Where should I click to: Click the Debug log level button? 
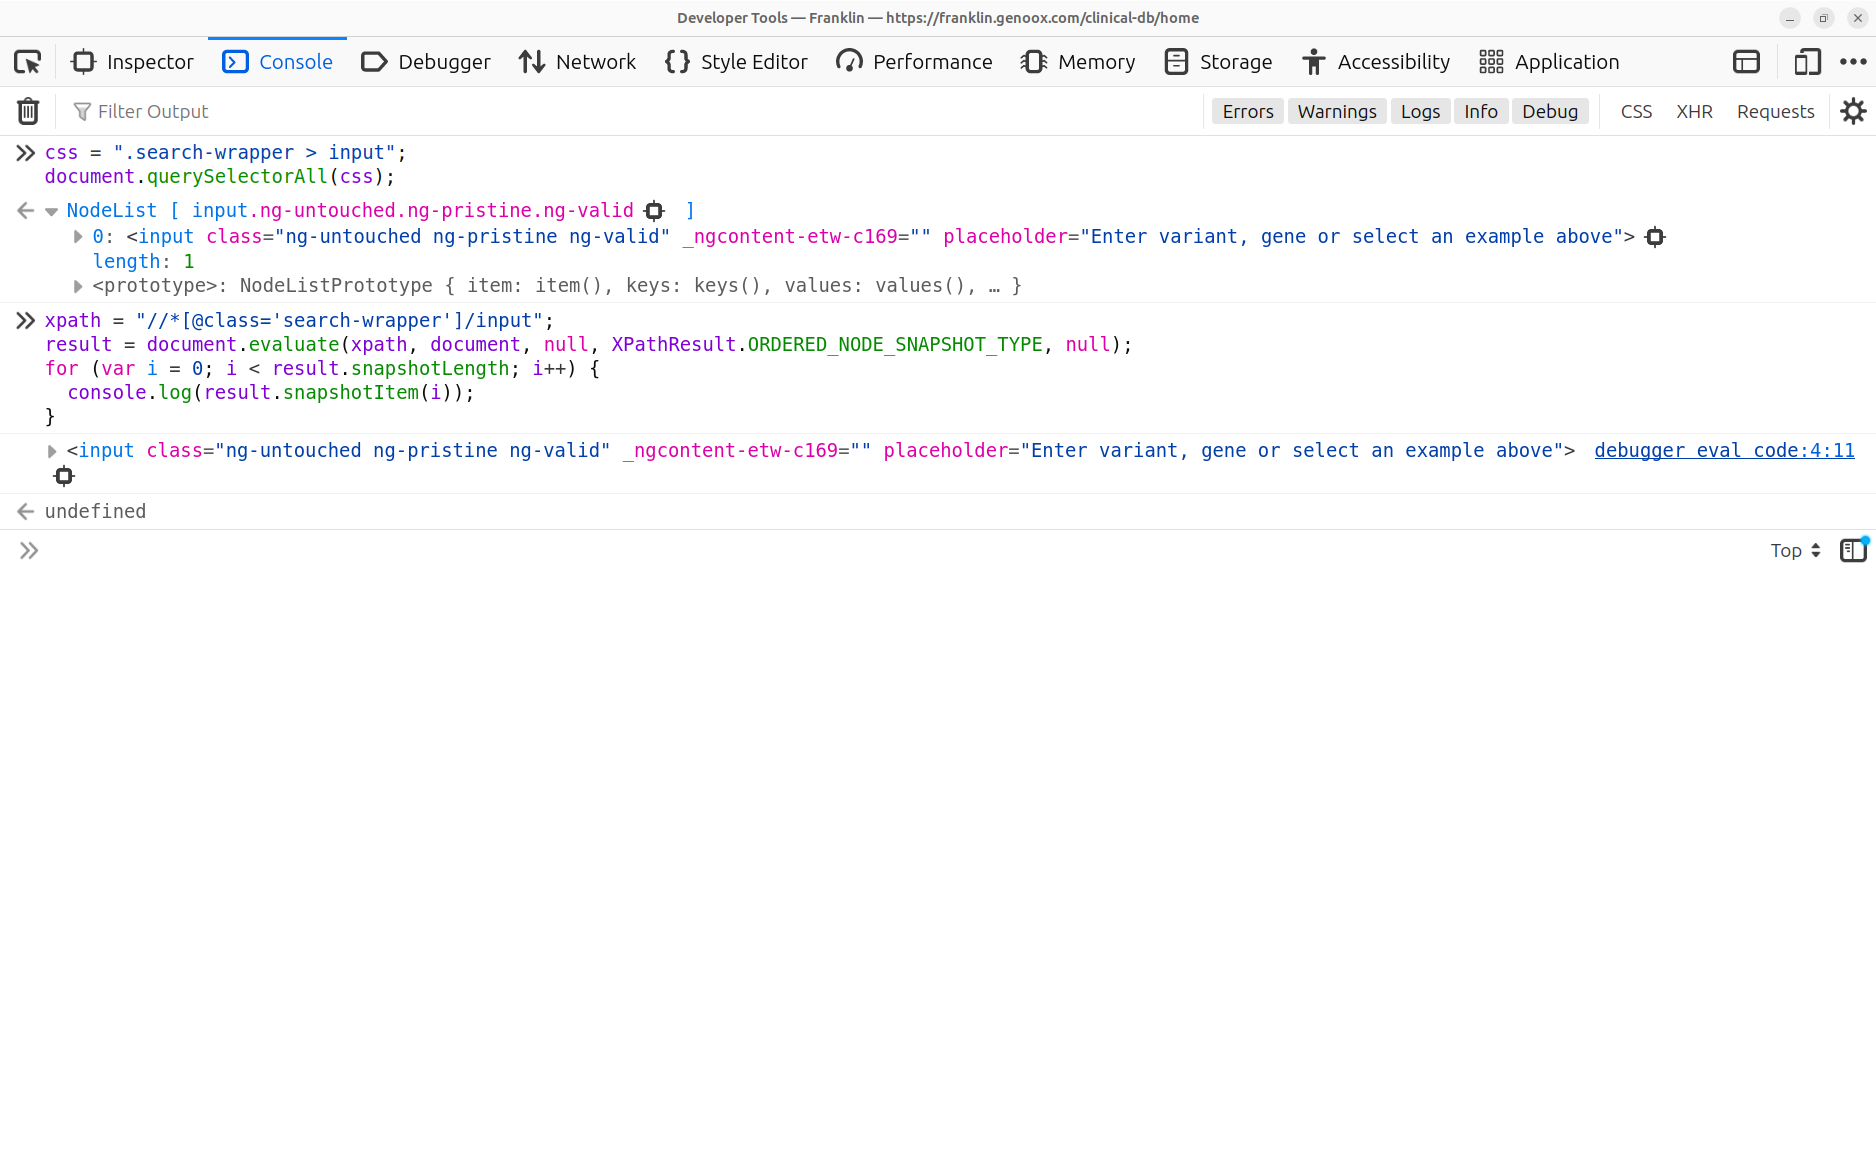tap(1550, 111)
